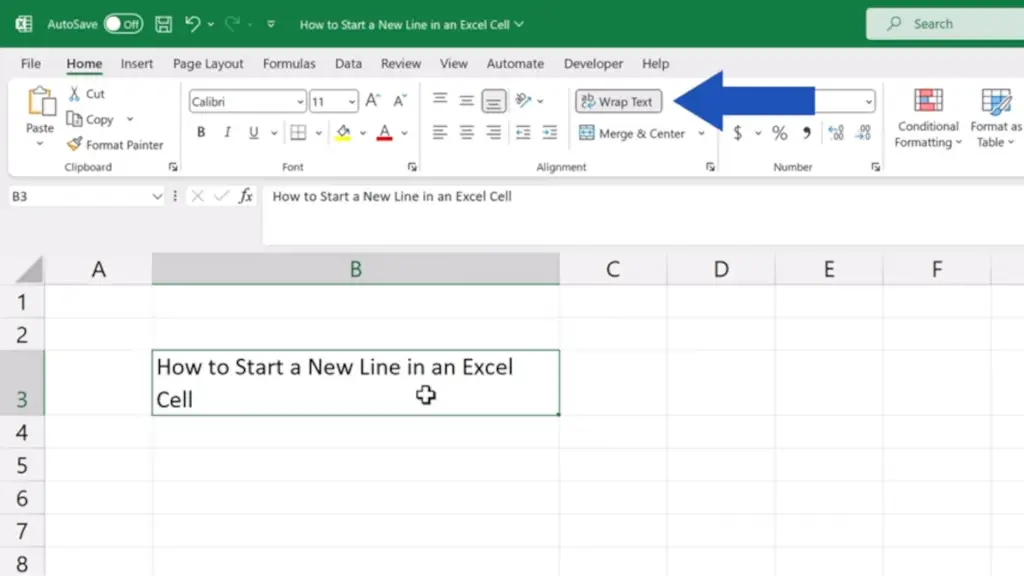The image size is (1024, 576).
Task: Open the View tab
Action: tap(453, 63)
